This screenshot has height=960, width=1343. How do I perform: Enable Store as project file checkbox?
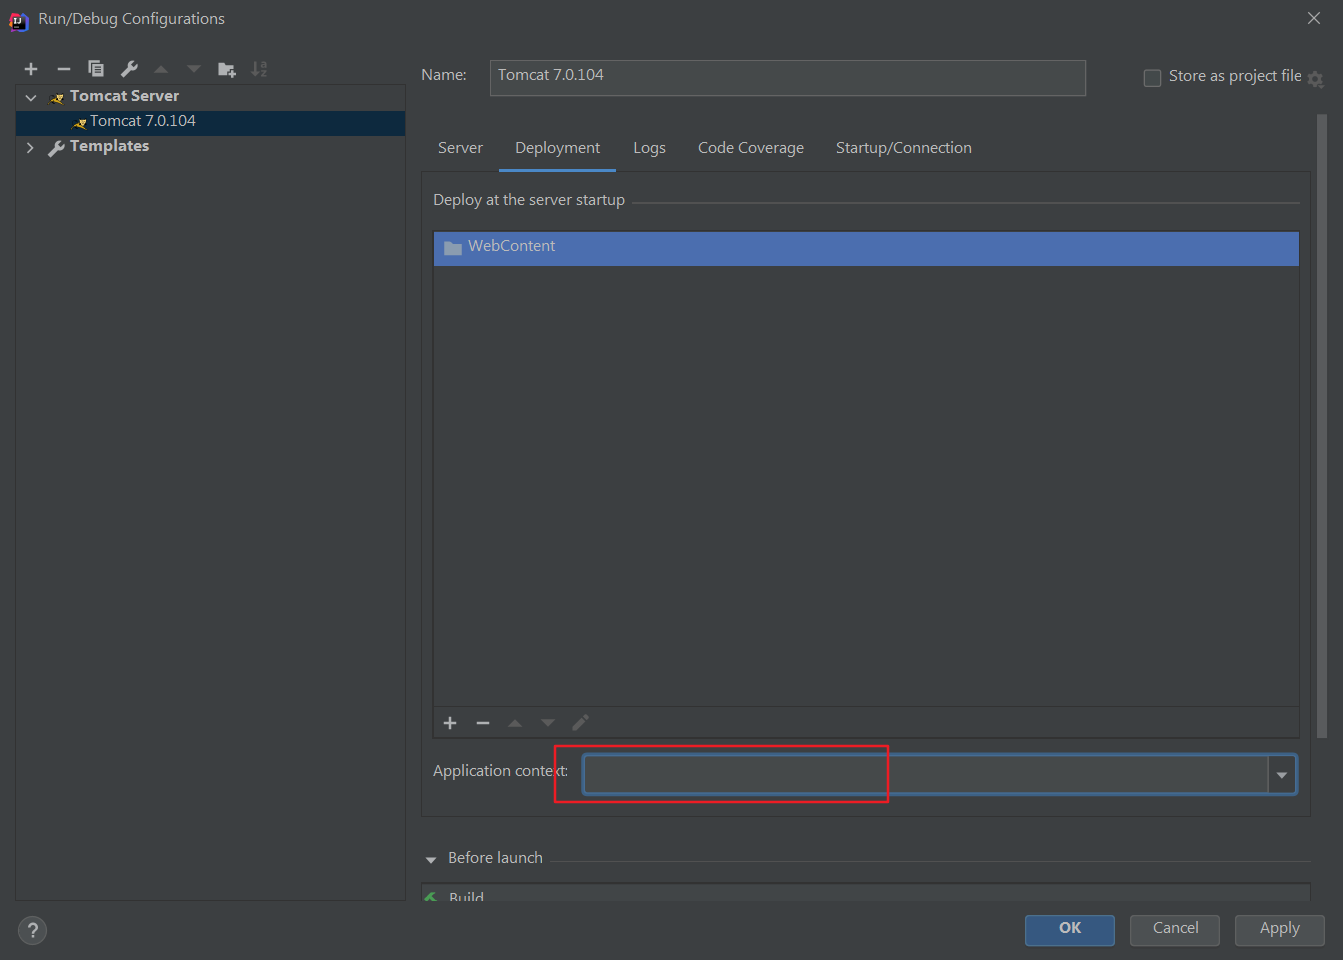coord(1152,77)
